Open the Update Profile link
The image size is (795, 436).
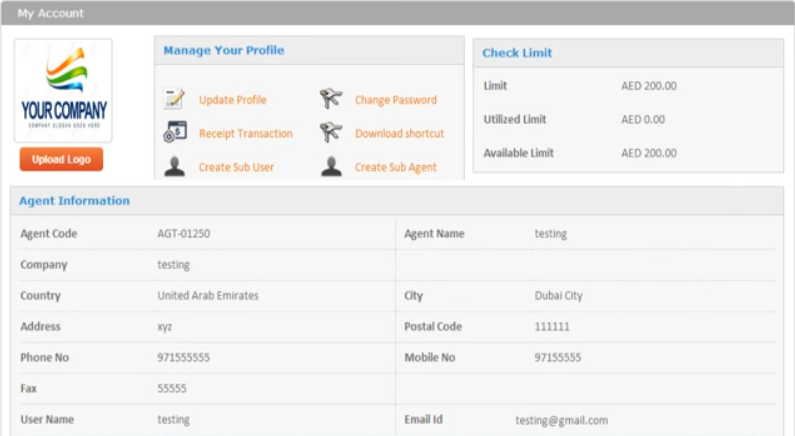(232, 100)
